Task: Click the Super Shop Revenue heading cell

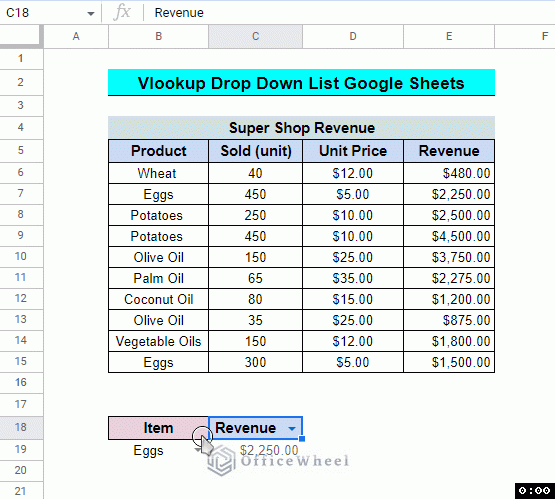Action: pyautogui.click(x=301, y=128)
